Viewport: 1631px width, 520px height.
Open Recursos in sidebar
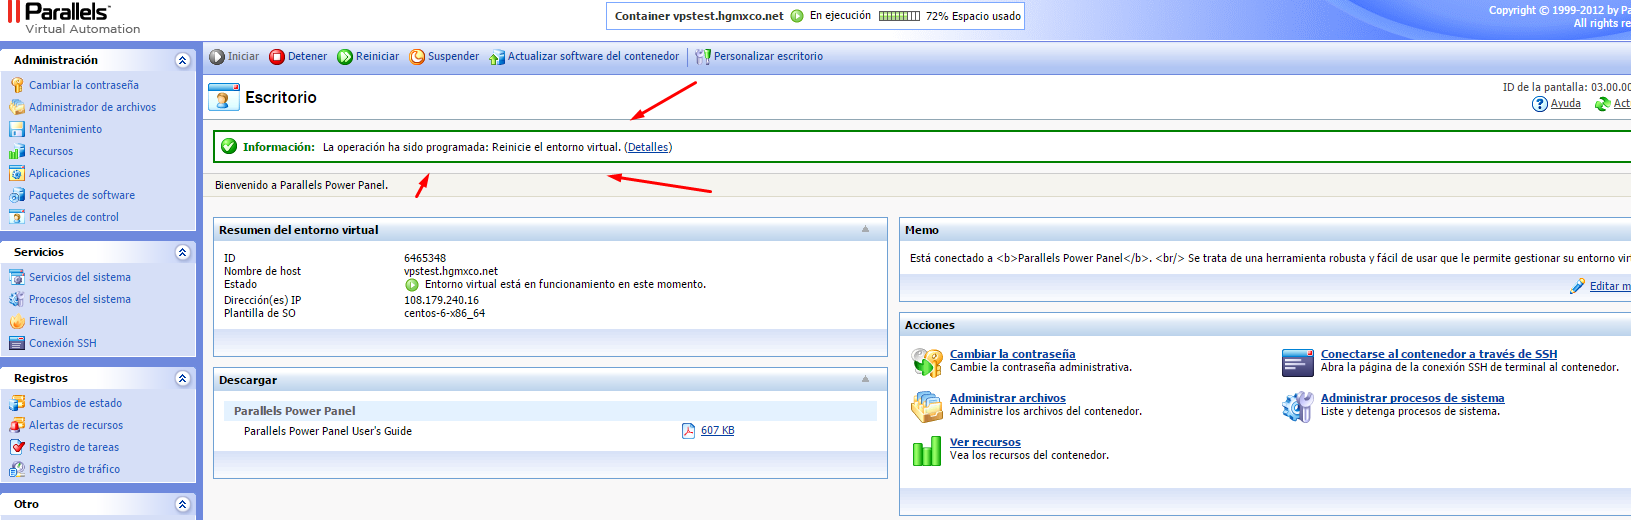(x=51, y=151)
